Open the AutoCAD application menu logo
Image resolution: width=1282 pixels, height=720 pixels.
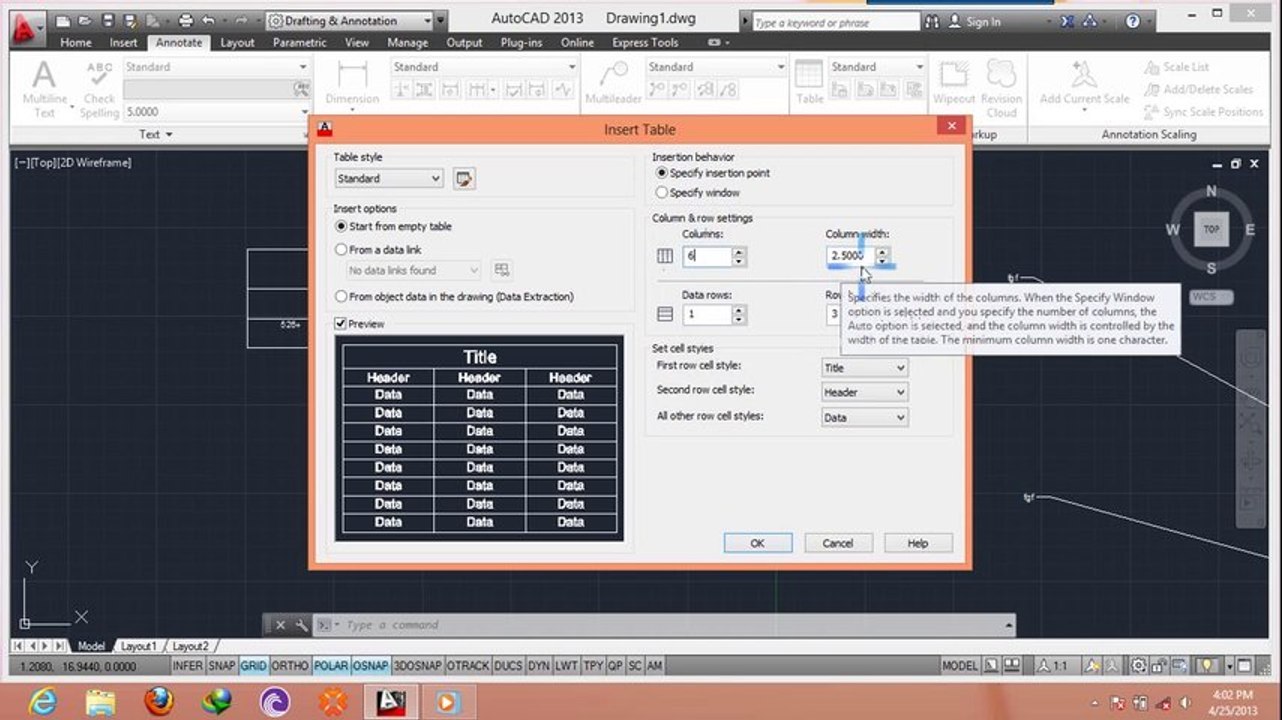24,28
